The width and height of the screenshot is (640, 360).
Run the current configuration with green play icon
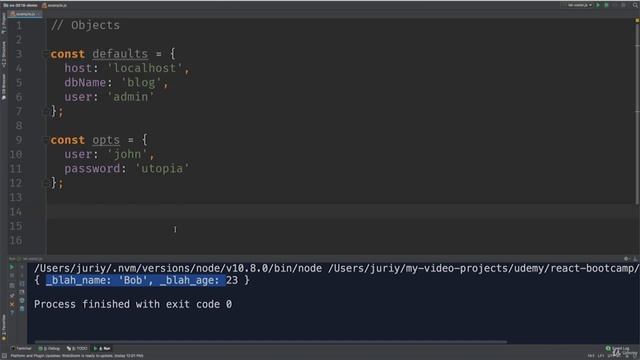coord(598,5)
